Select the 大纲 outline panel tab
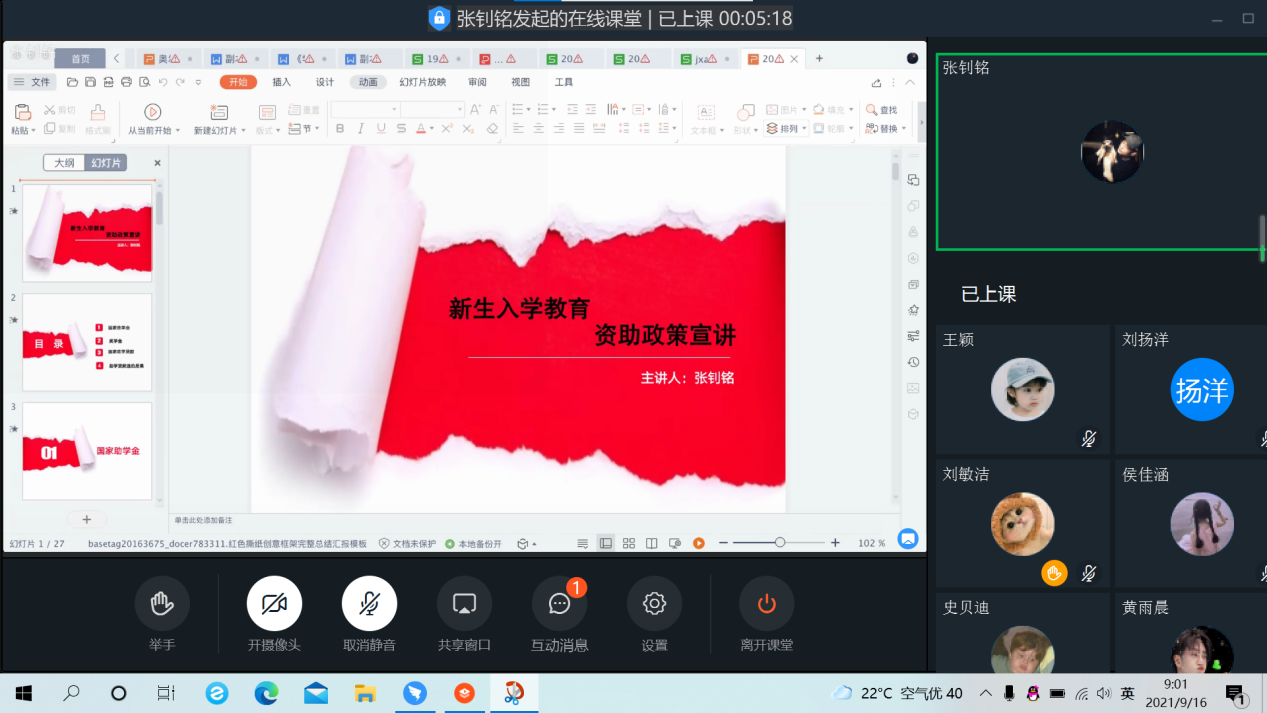Viewport: 1267px width, 713px height. pos(64,163)
